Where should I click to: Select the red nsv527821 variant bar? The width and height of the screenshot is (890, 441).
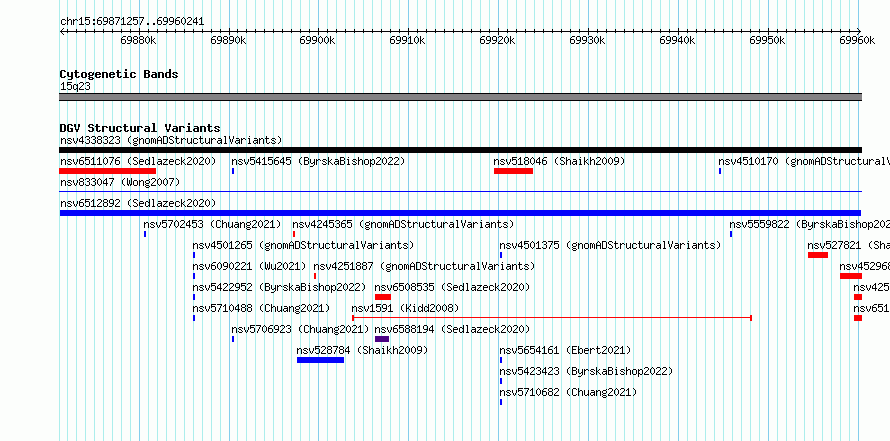pyautogui.click(x=818, y=255)
